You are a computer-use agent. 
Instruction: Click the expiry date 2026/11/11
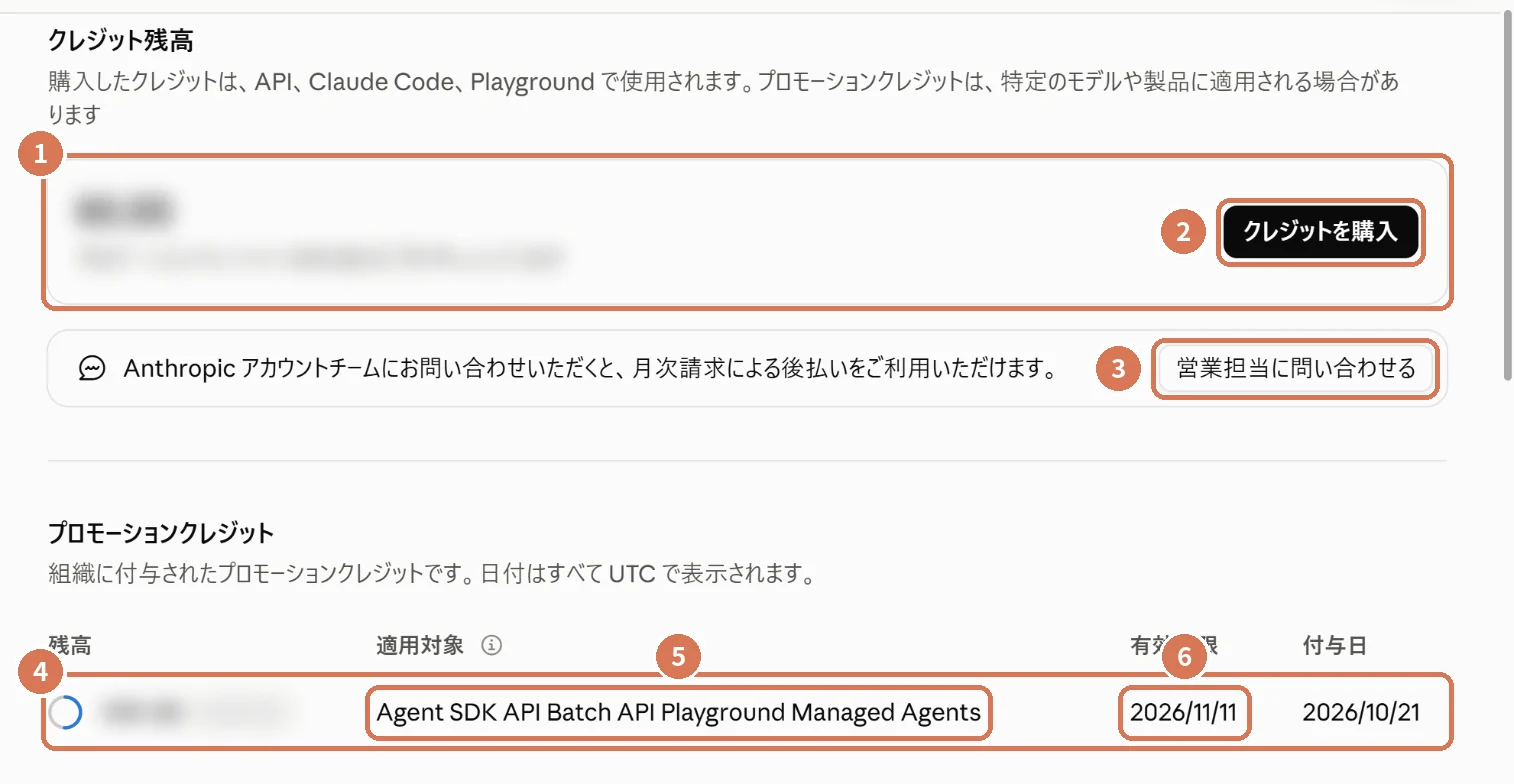coord(1184,713)
